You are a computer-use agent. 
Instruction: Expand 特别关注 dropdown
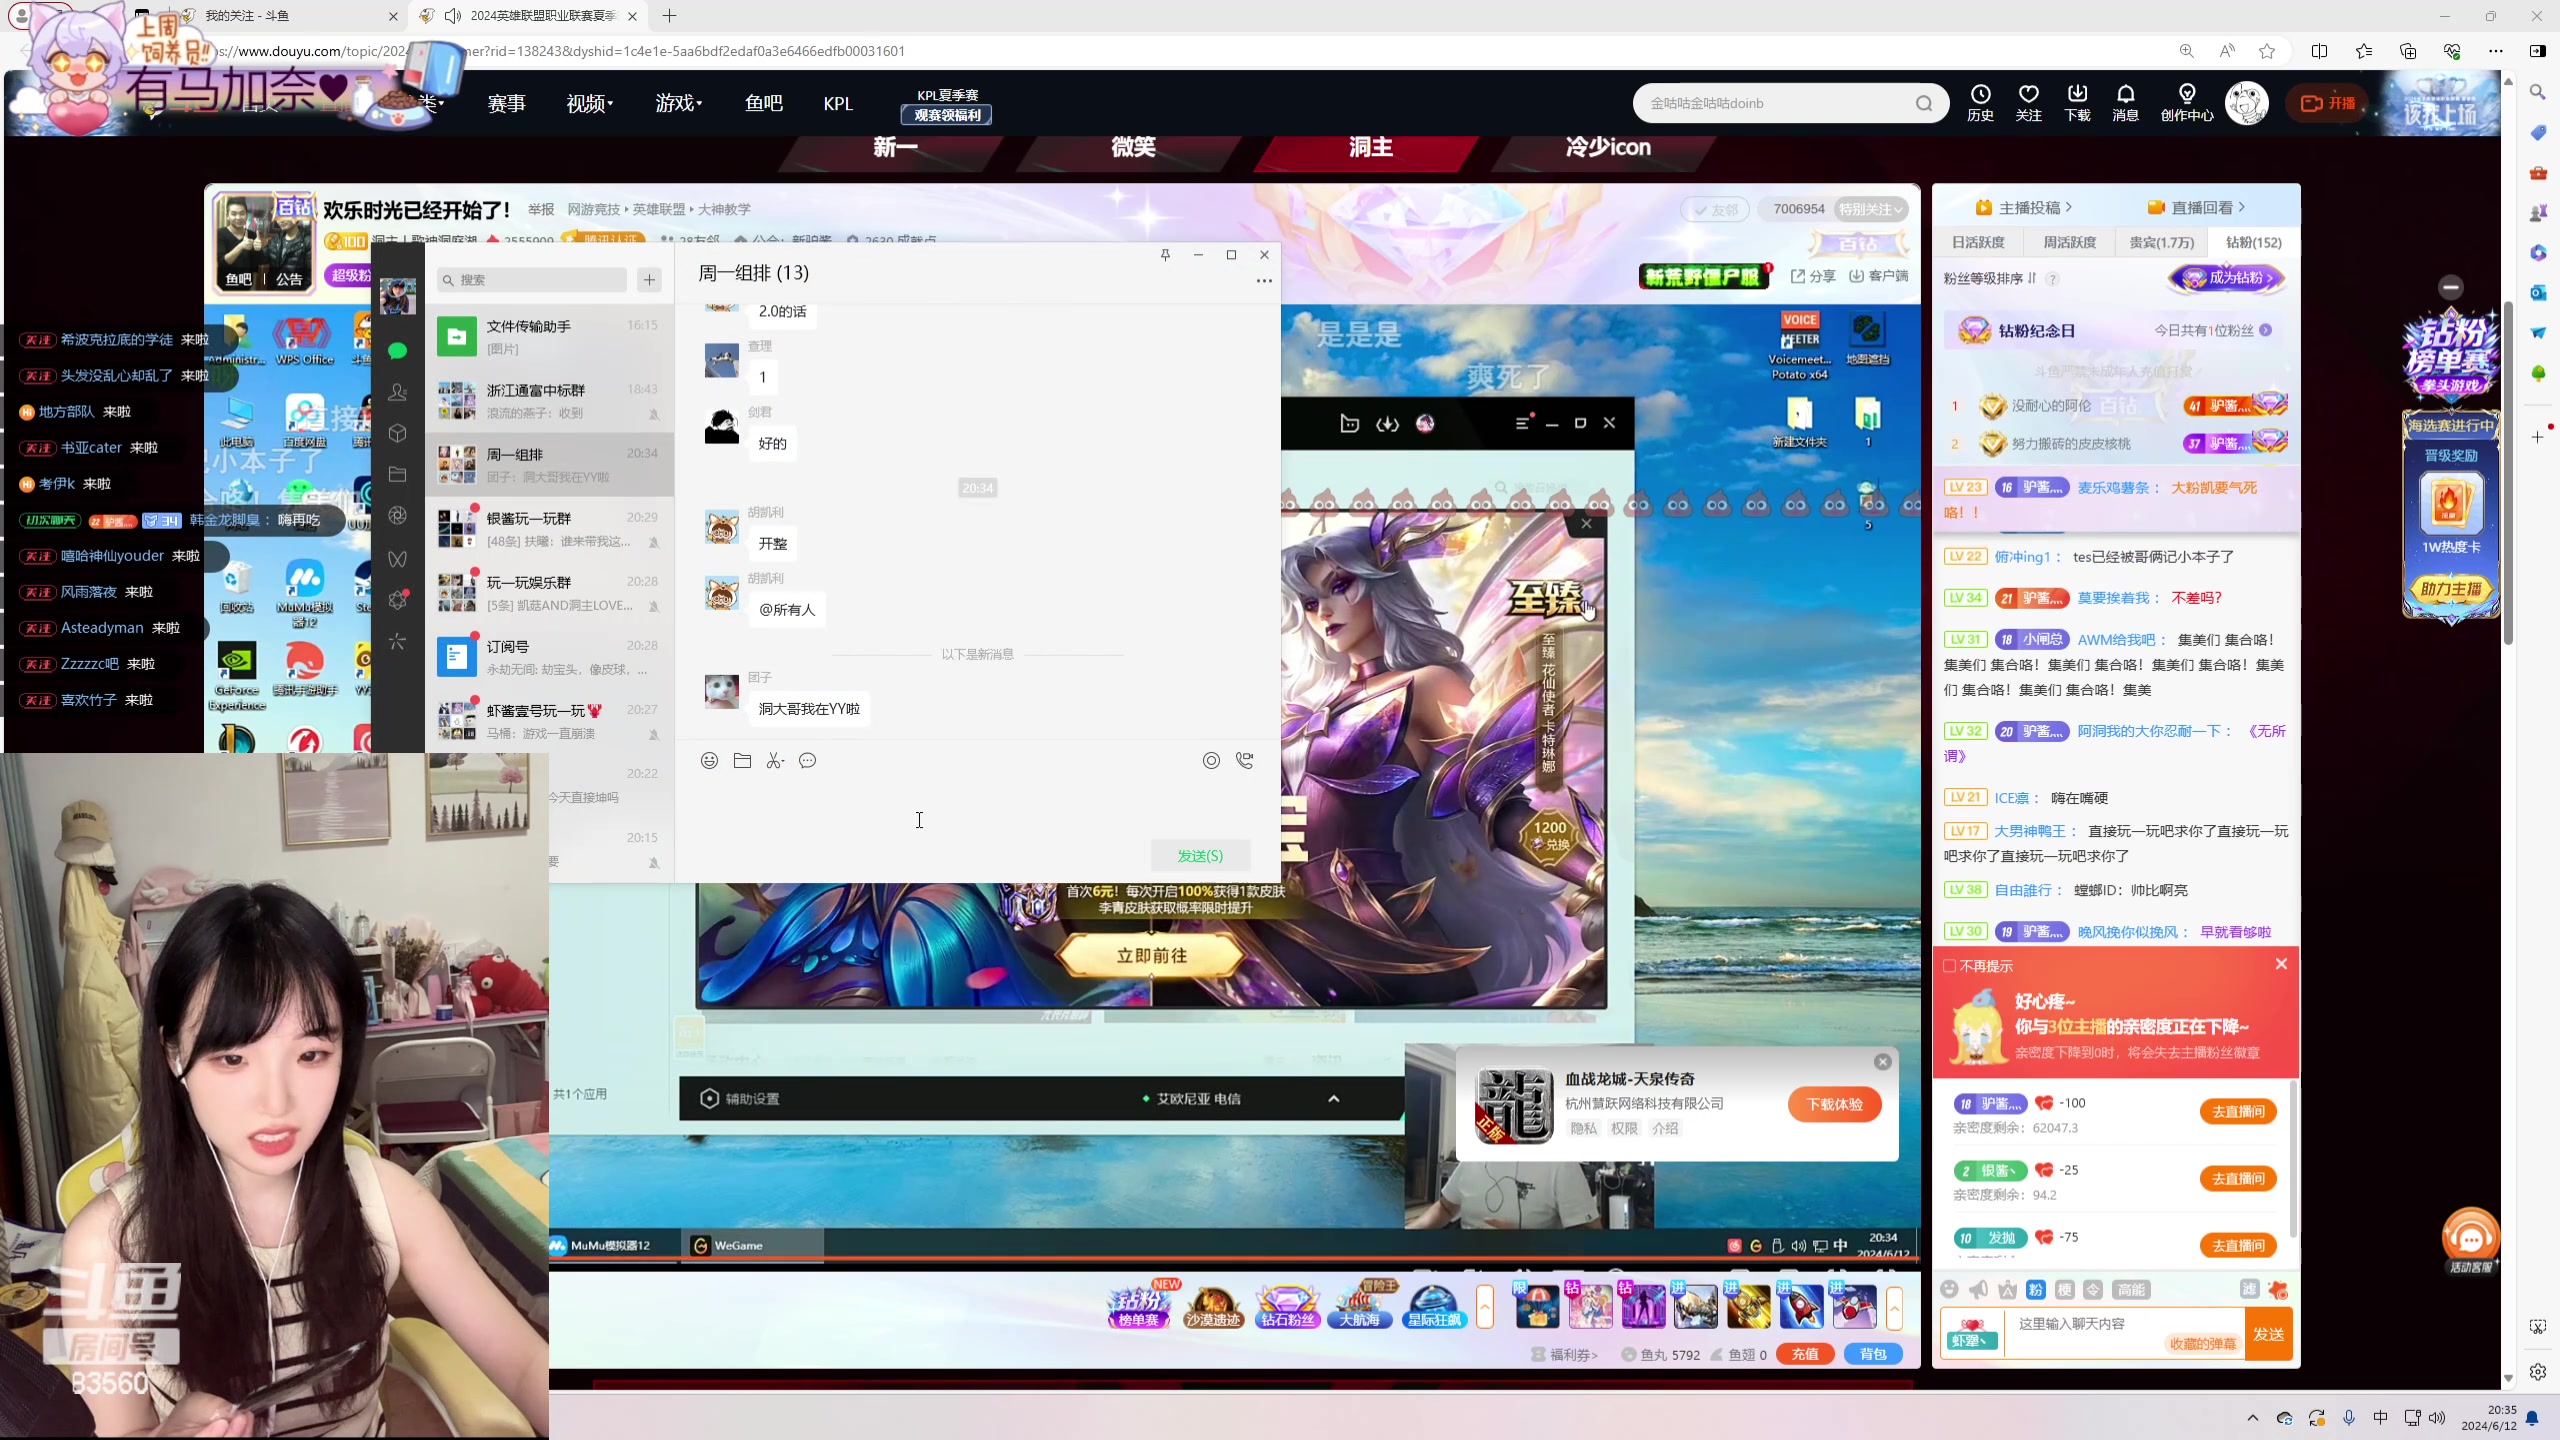[x=1871, y=209]
